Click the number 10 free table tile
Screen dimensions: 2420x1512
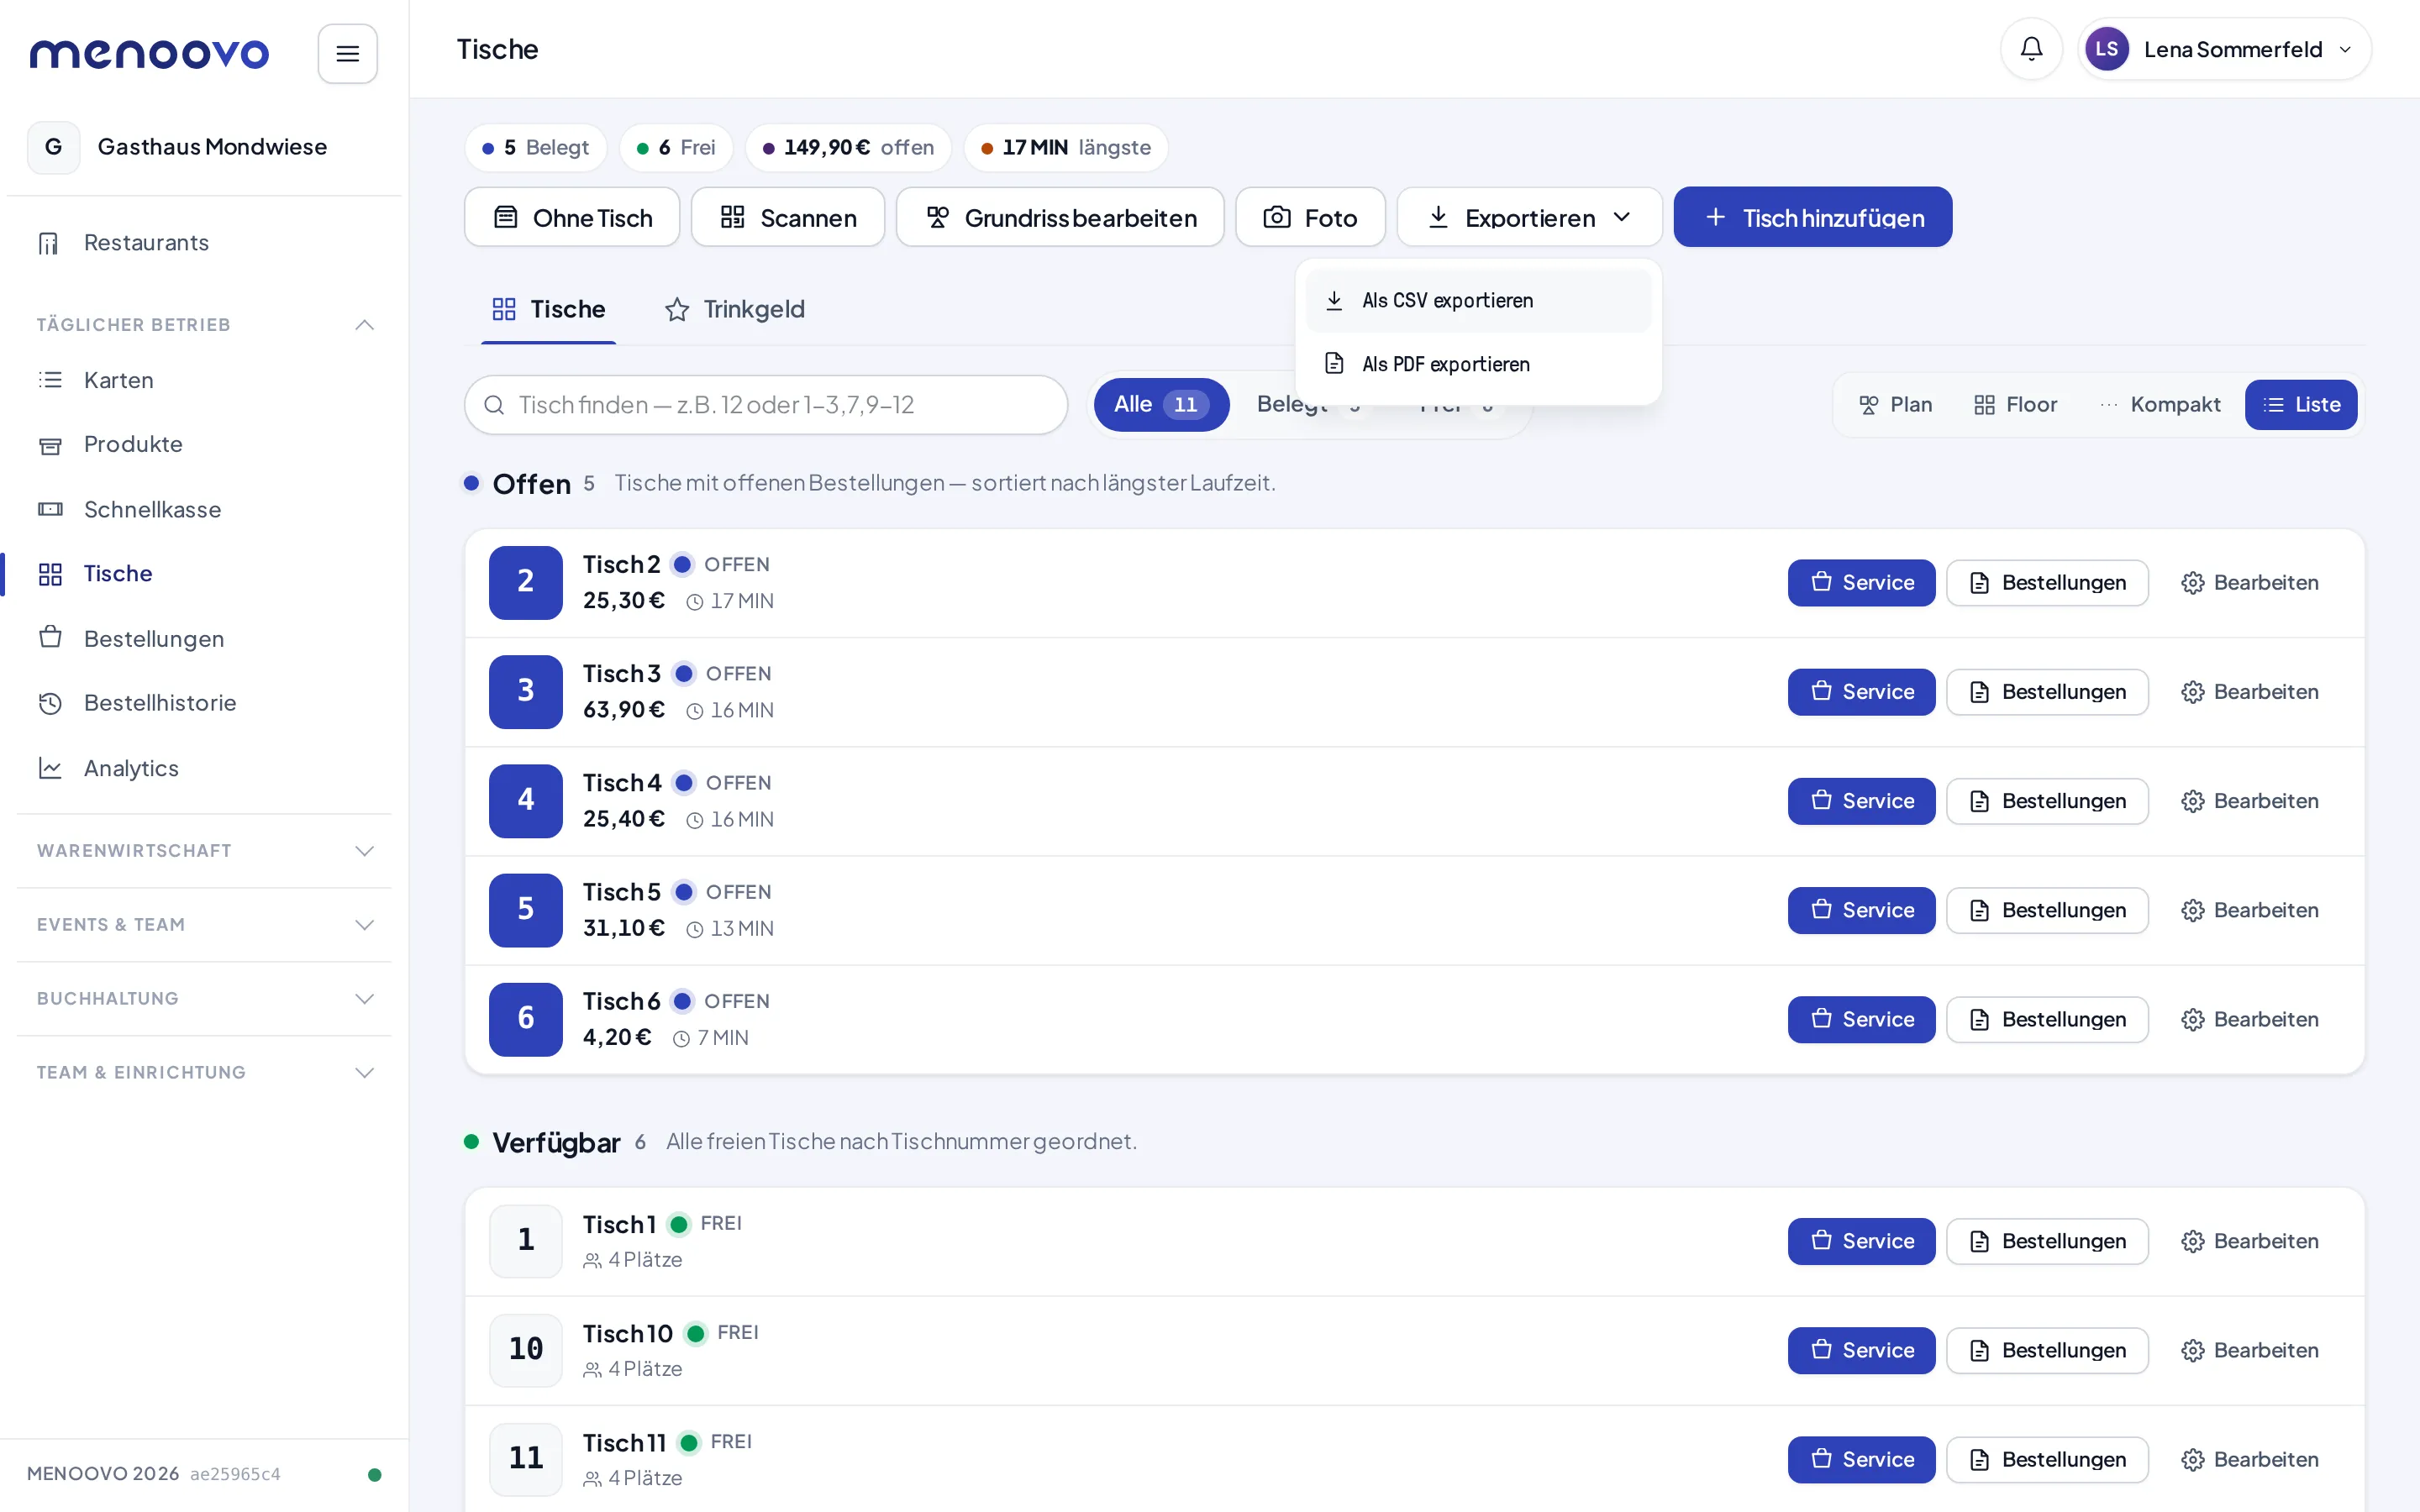point(526,1350)
